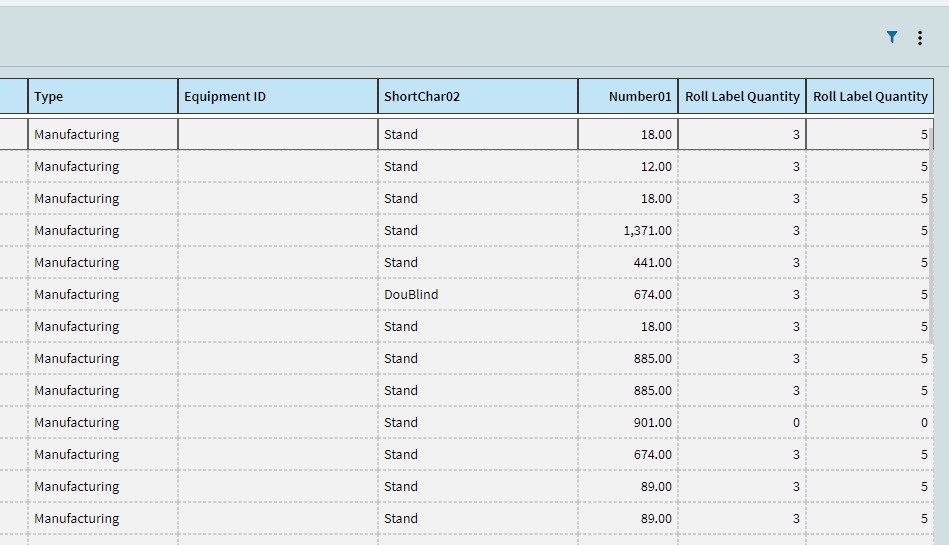This screenshot has width=949, height=545.
Task: Click the first Roll Label Quantity header
Action: 742,96
